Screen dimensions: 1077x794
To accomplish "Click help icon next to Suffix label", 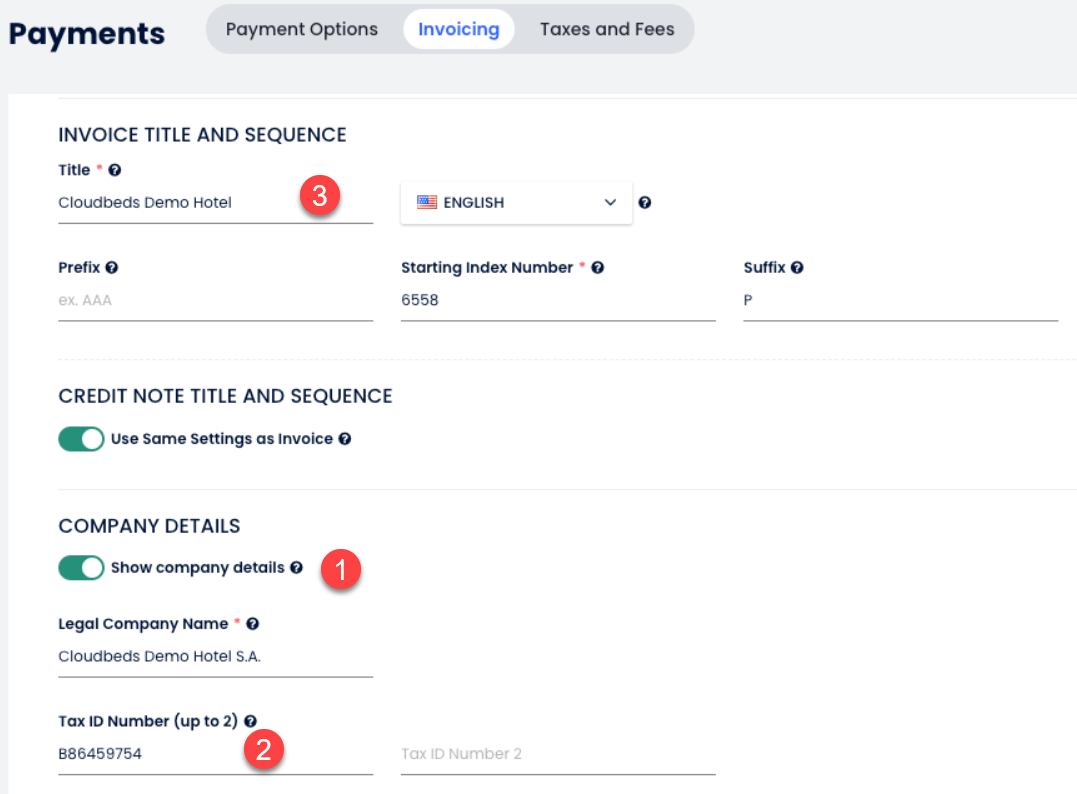I will click(x=797, y=268).
